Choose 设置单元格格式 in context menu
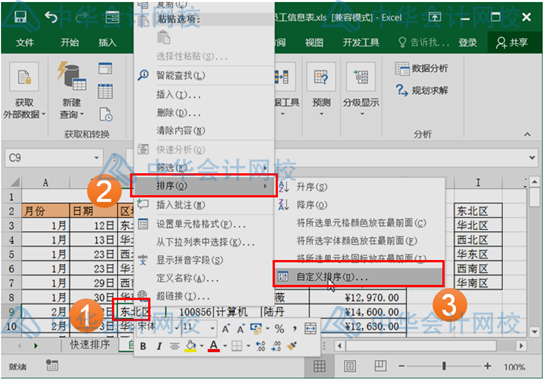Image resolution: width=543 pixels, height=380 pixels. pos(204,224)
